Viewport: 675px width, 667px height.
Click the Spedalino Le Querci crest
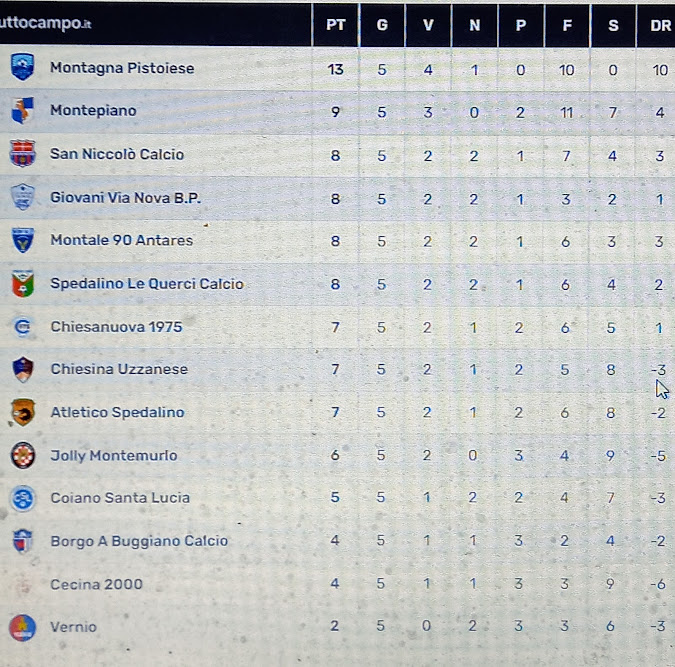pos(23,284)
